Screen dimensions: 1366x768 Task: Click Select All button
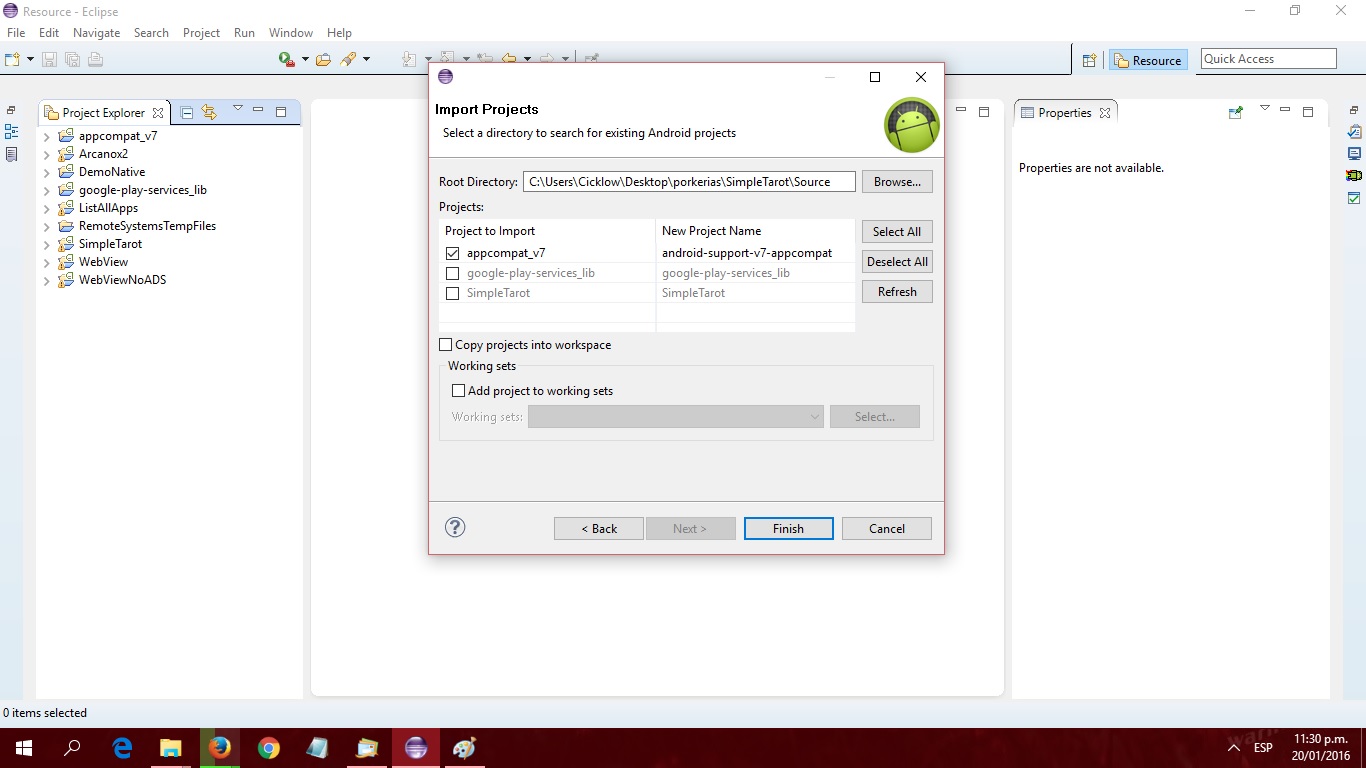click(x=897, y=232)
